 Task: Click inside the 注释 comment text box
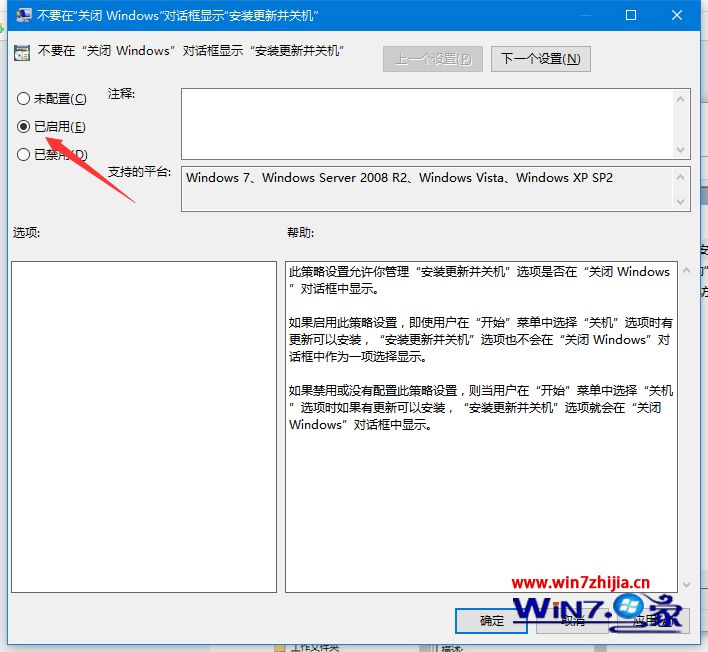(427, 124)
